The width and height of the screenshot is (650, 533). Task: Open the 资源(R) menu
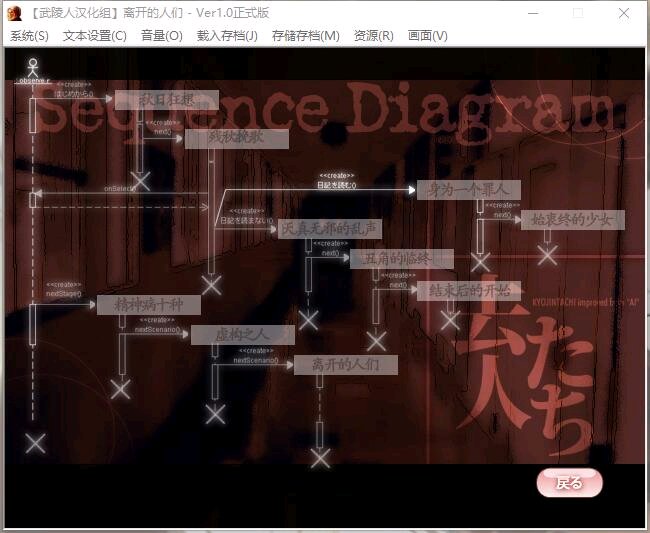[374, 36]
